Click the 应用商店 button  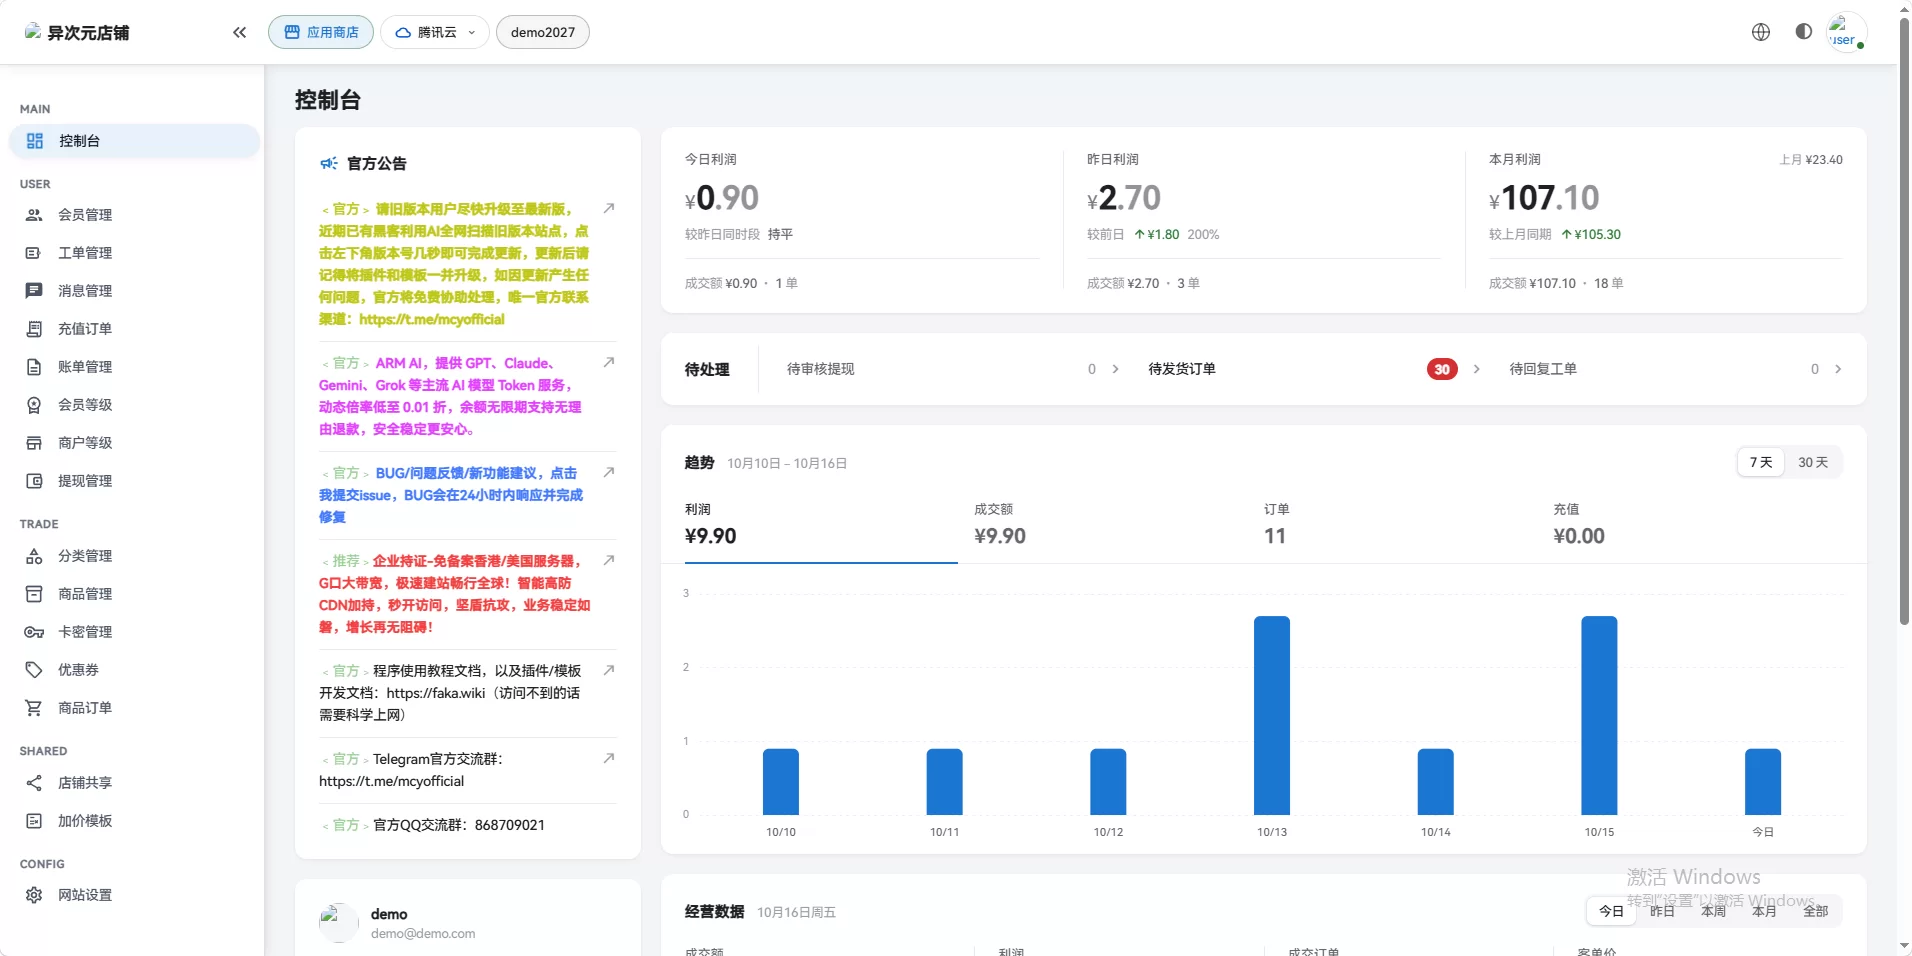(321, 32)
